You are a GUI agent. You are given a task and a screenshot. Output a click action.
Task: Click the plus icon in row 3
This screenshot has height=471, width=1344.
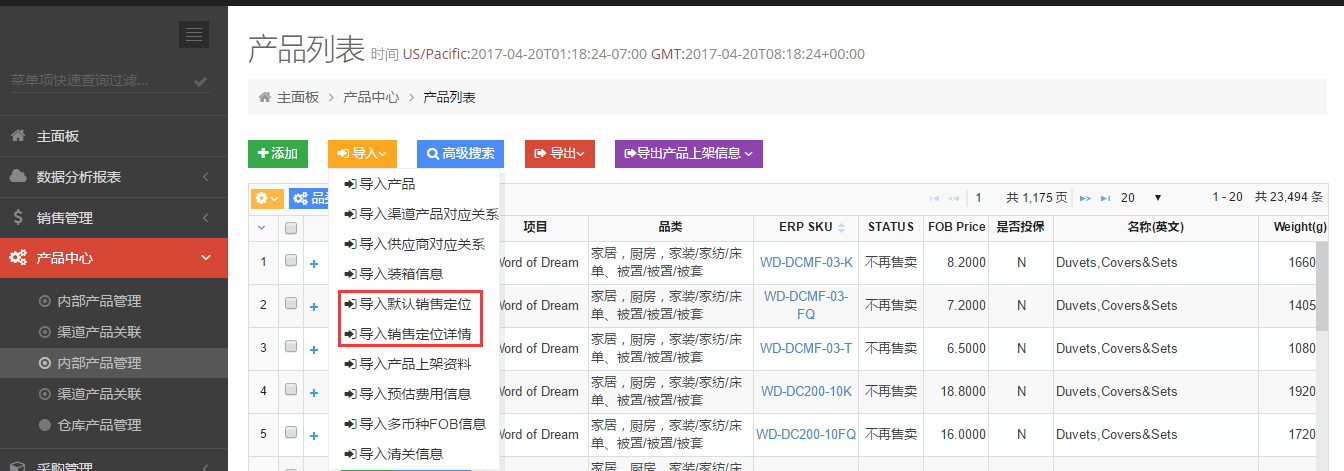(x=313, y=350)
